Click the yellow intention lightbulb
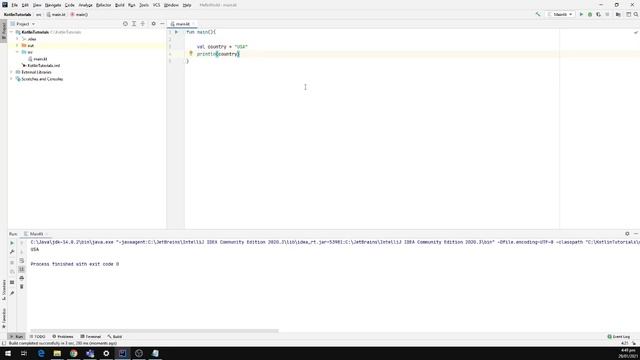The height and width of the screenshot is (360, 640). click(191, 53)
